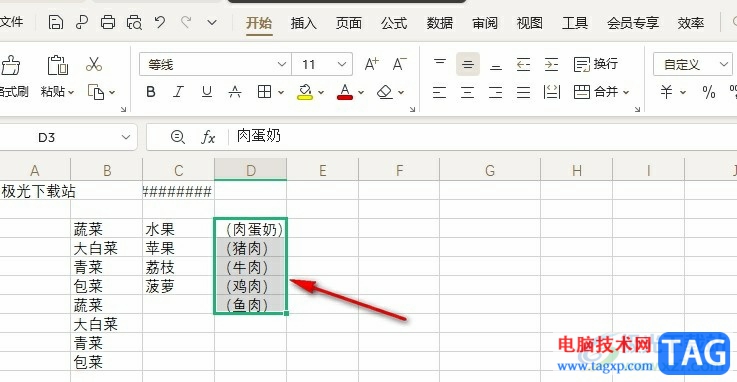Increase indent icon

pyautogui.click(x=551, y=64)
